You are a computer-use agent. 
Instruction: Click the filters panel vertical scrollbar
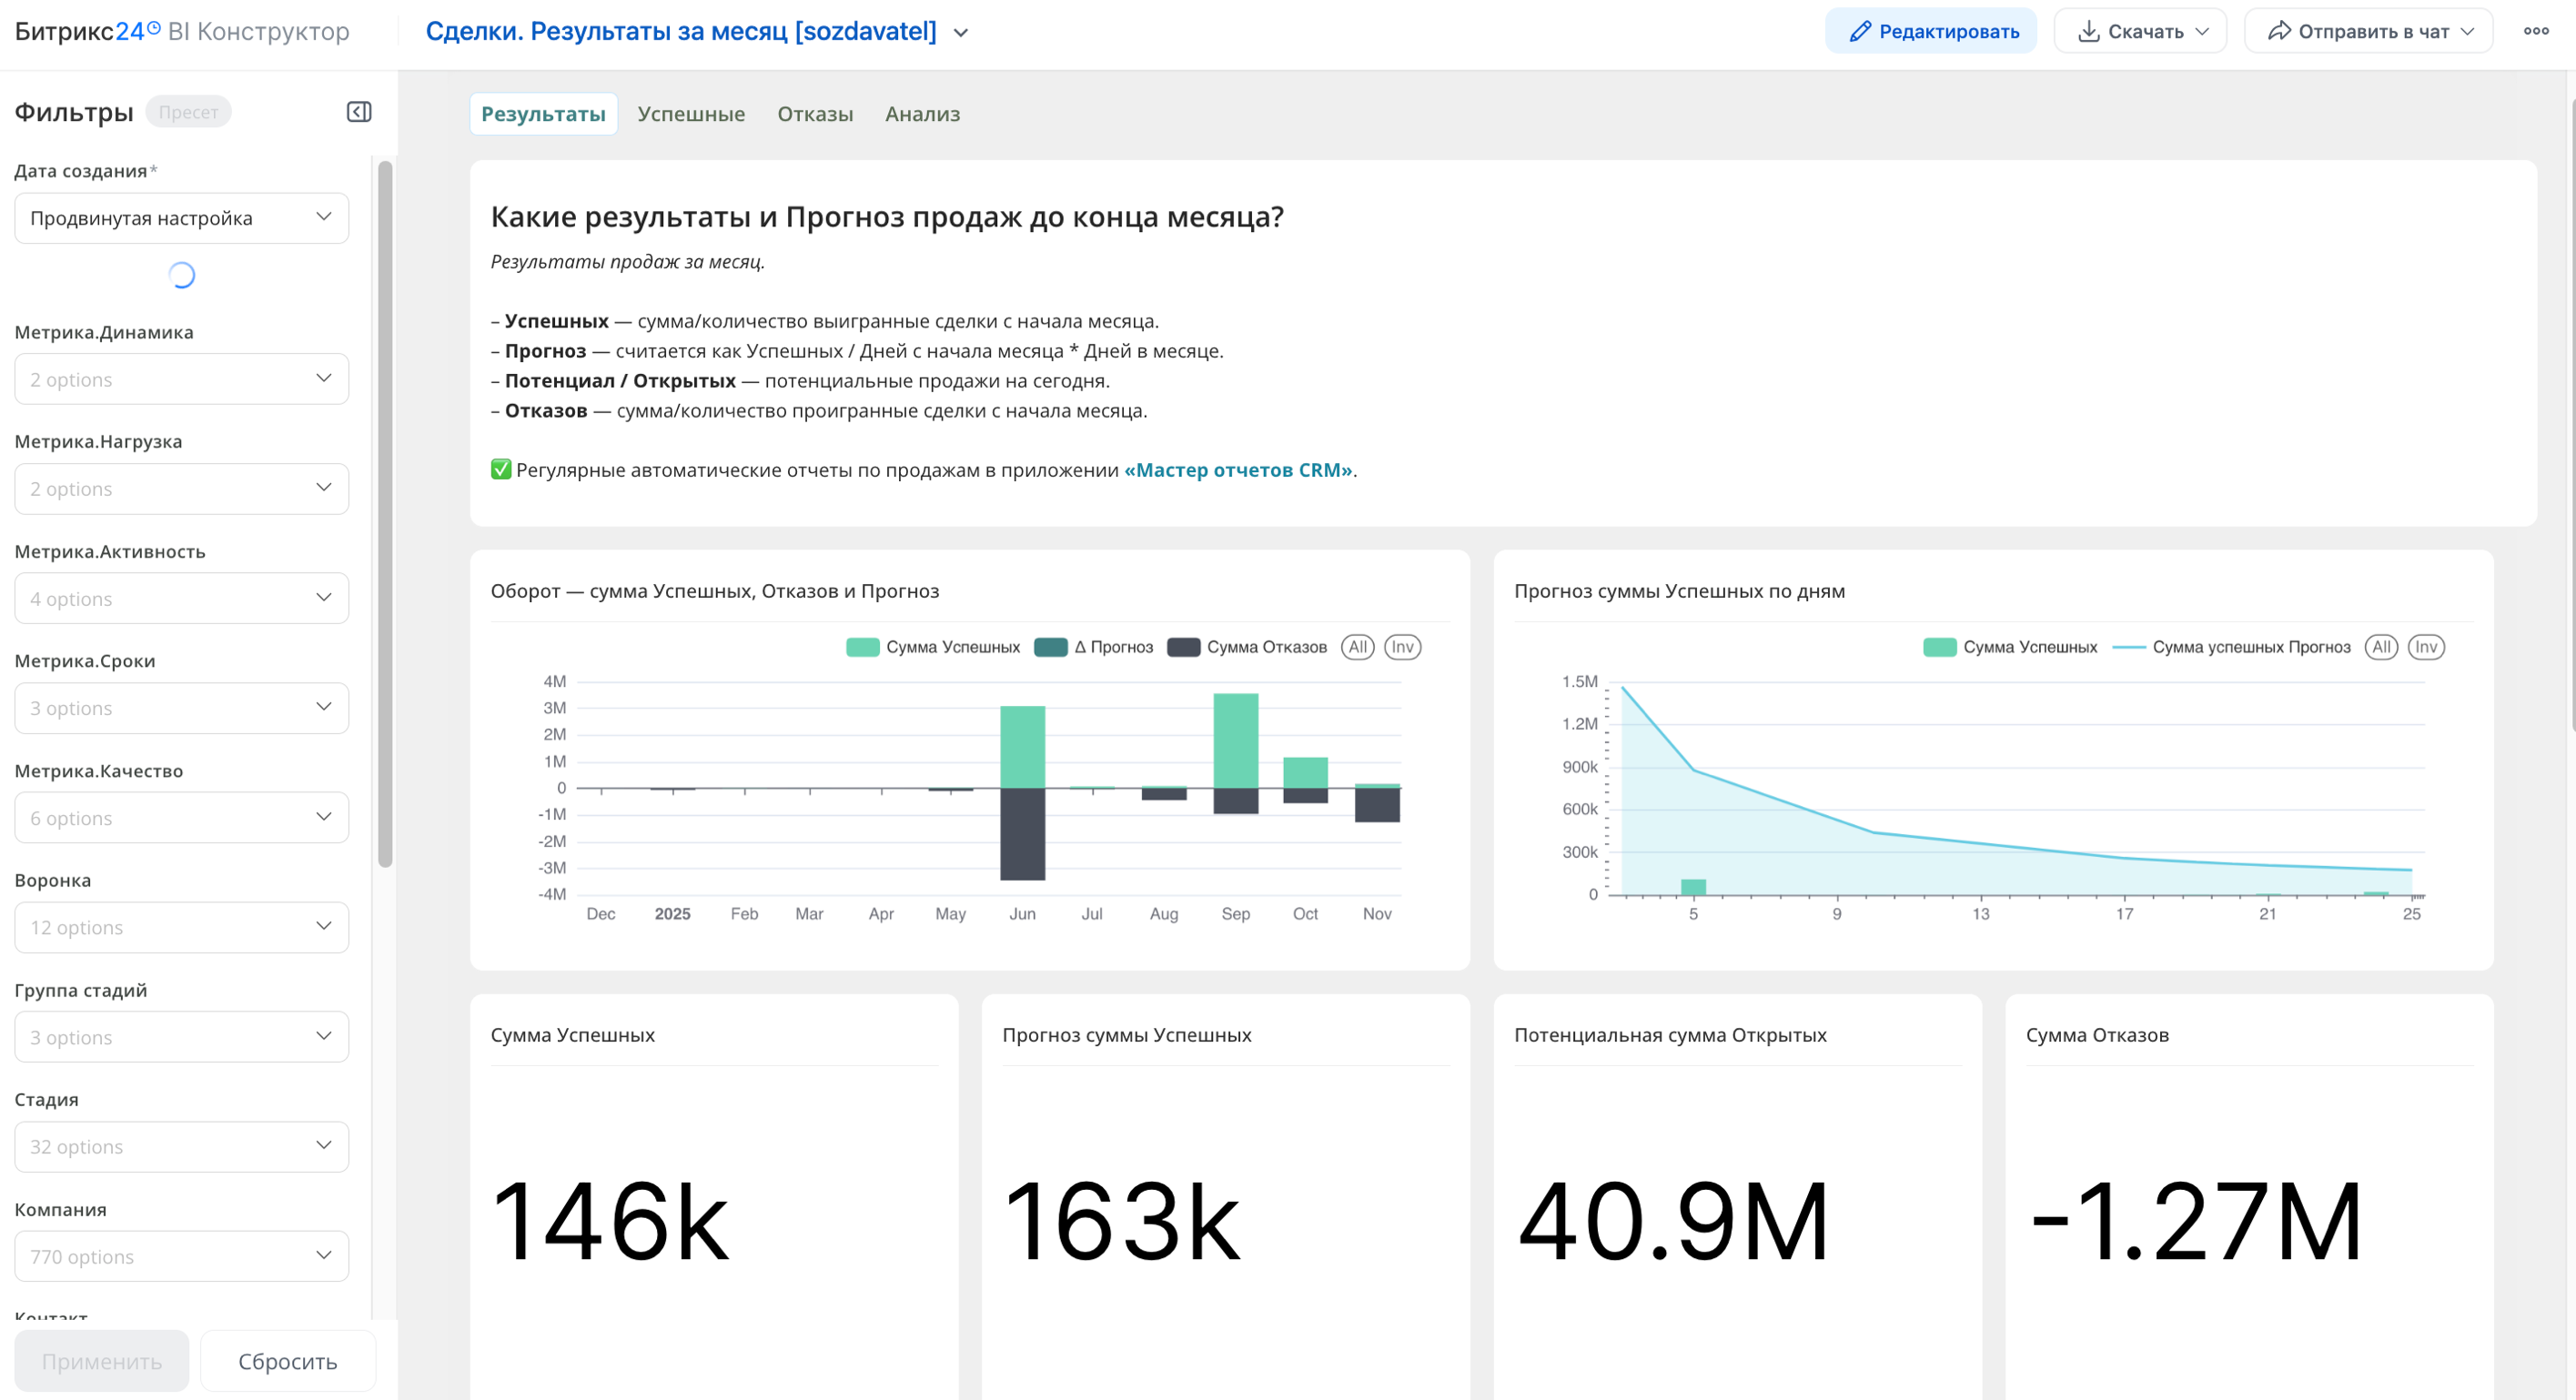385,515
